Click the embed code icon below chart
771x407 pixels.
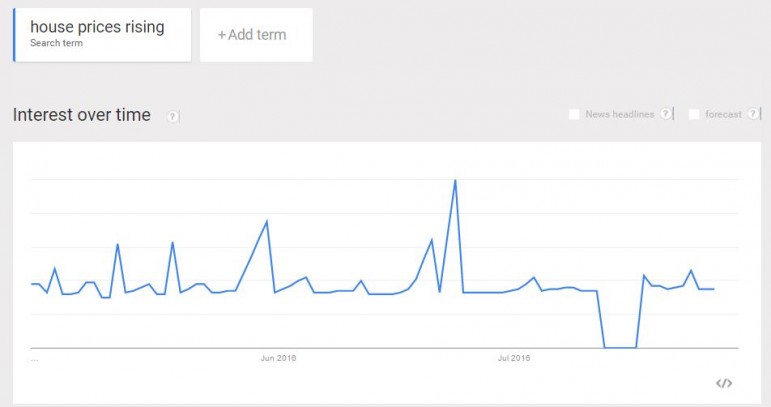(724, 383)
